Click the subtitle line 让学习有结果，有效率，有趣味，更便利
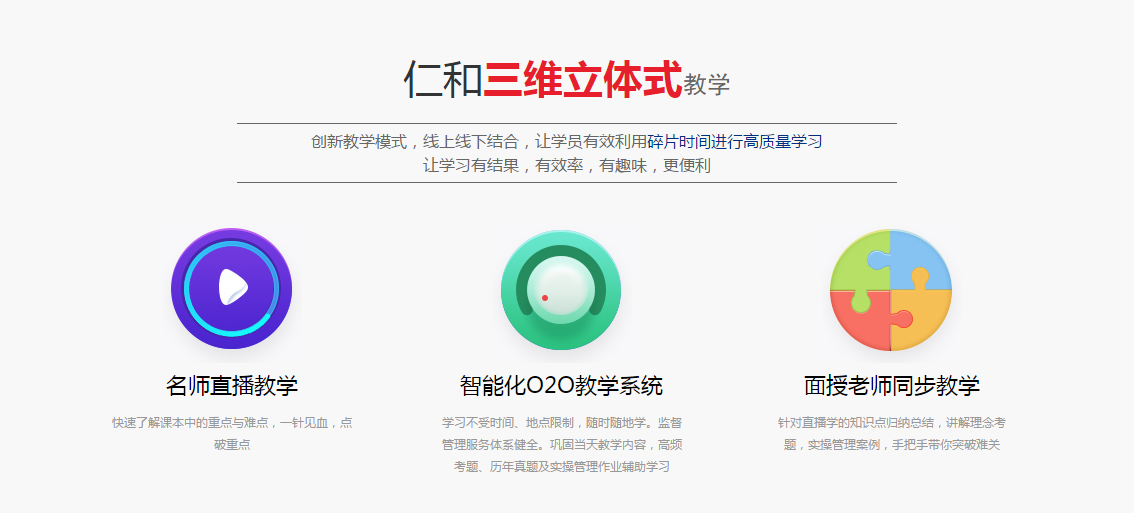 [567, 166]
